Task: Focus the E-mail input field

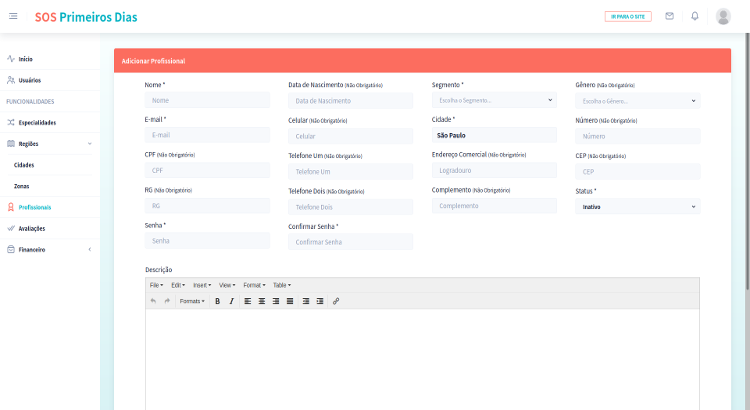Action: click(207, 135)
